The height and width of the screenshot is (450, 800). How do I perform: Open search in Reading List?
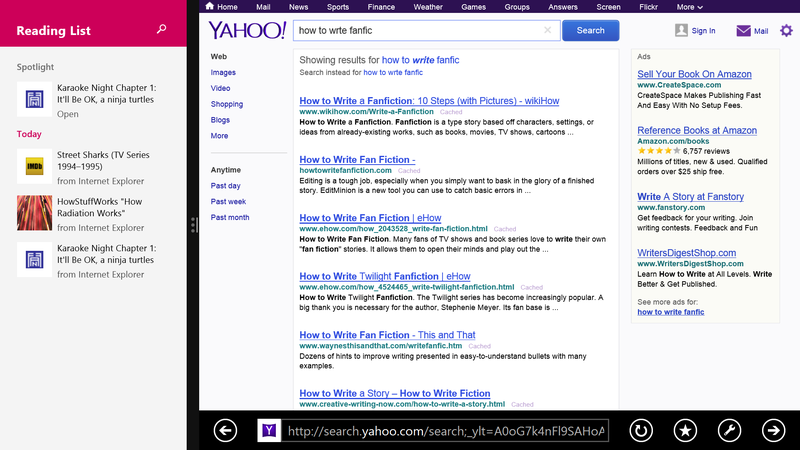click(x=161, y=30)
